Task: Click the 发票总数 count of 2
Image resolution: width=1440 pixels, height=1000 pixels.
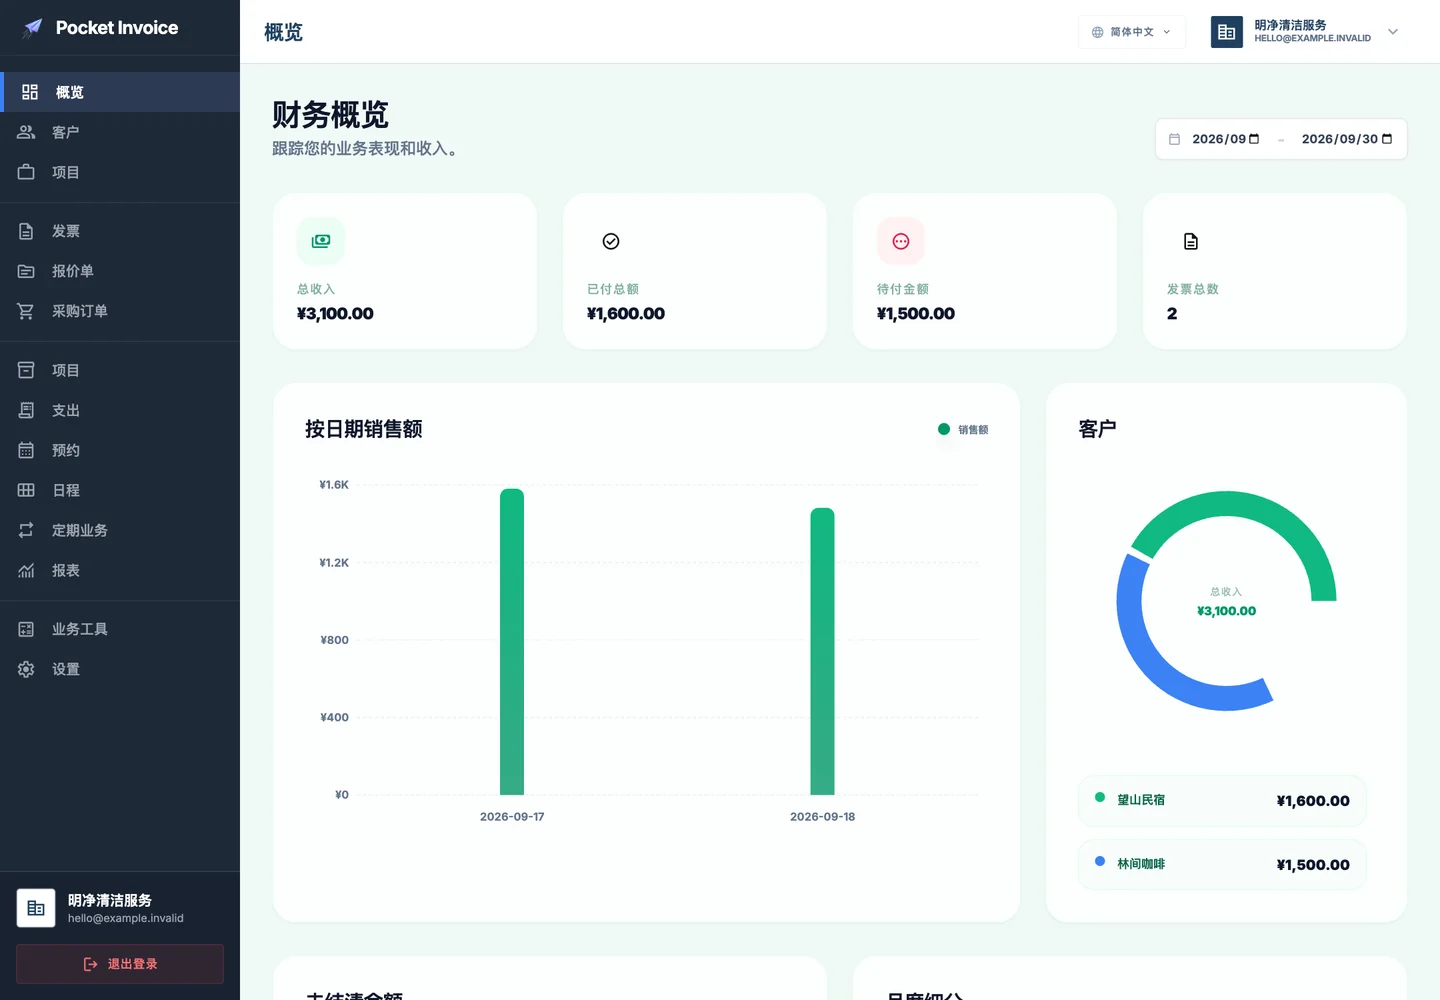Action: 1172,313
